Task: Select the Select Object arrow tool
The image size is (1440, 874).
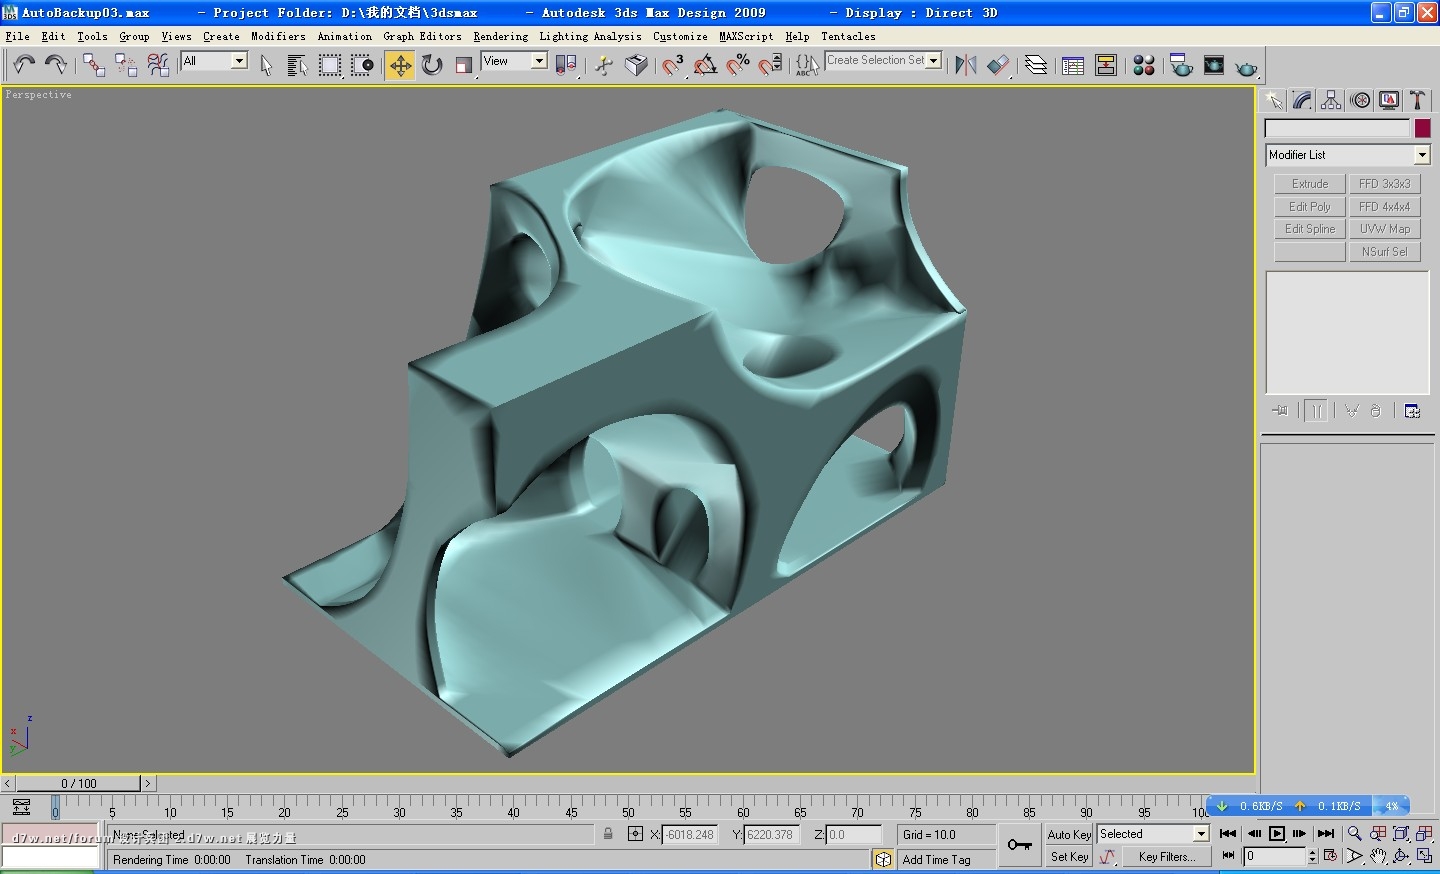Action: point(266,65)
